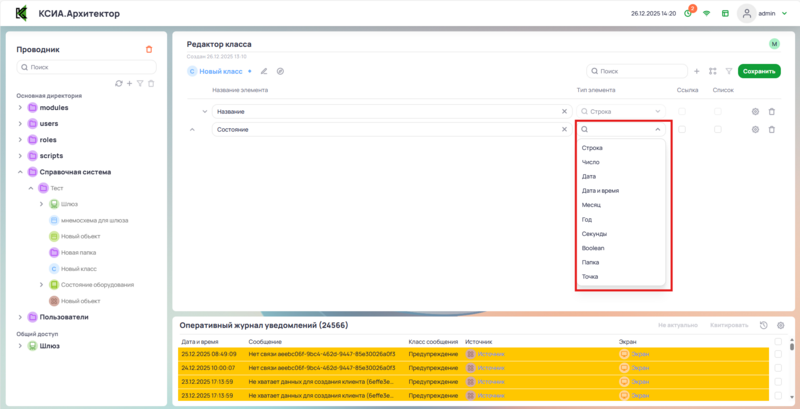The width and height of the screenshot is (800, 409).
Task: Click the notifications bell with orange badge
Action: pyautogui.click(x=688, y=14)
